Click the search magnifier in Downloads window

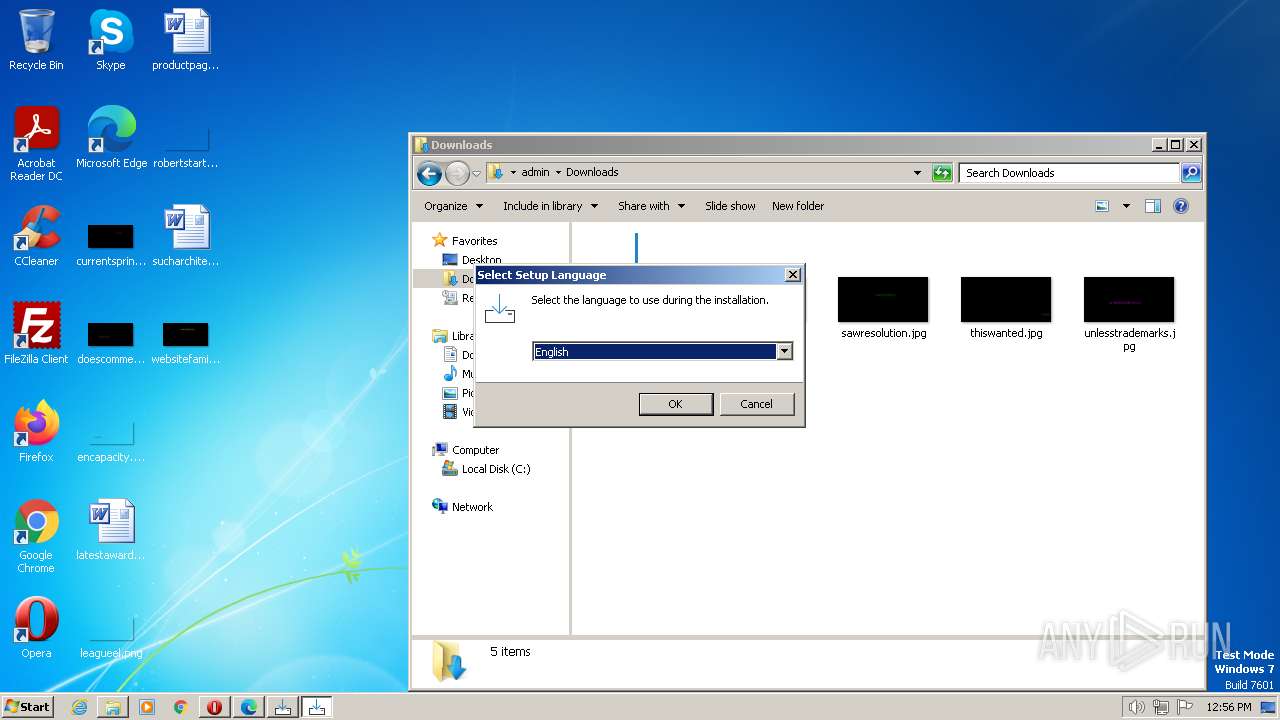(1191, 173)
